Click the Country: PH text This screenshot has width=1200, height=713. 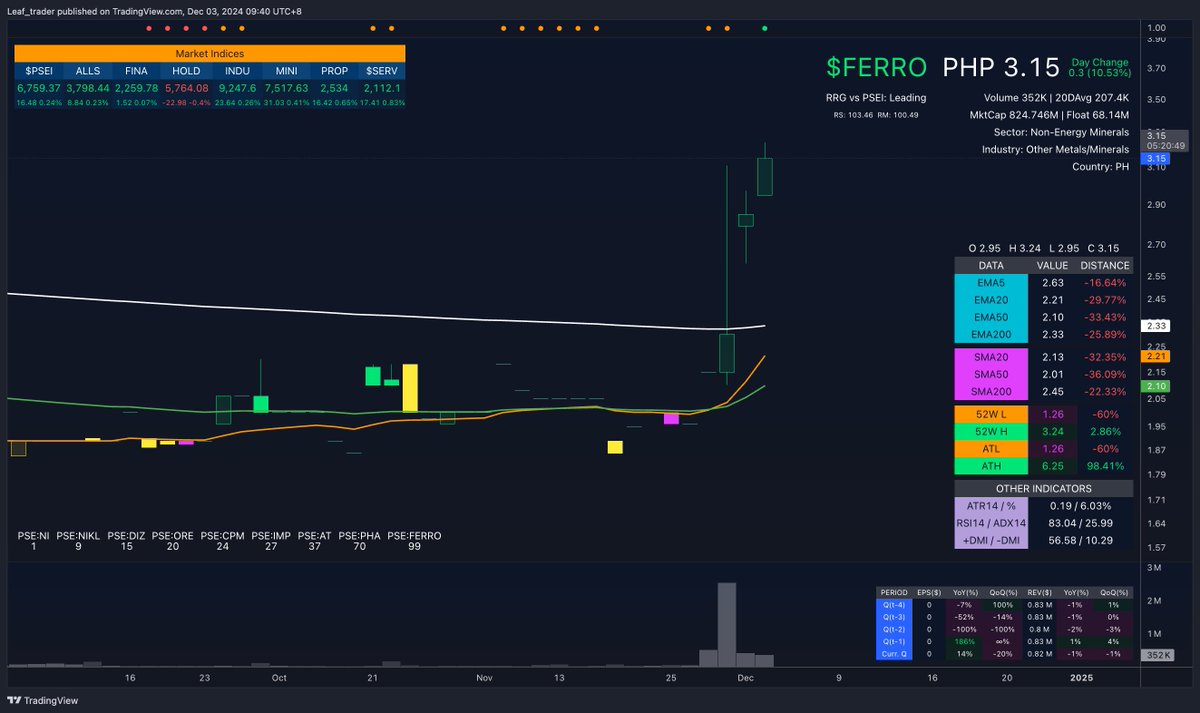point(1100,166)
